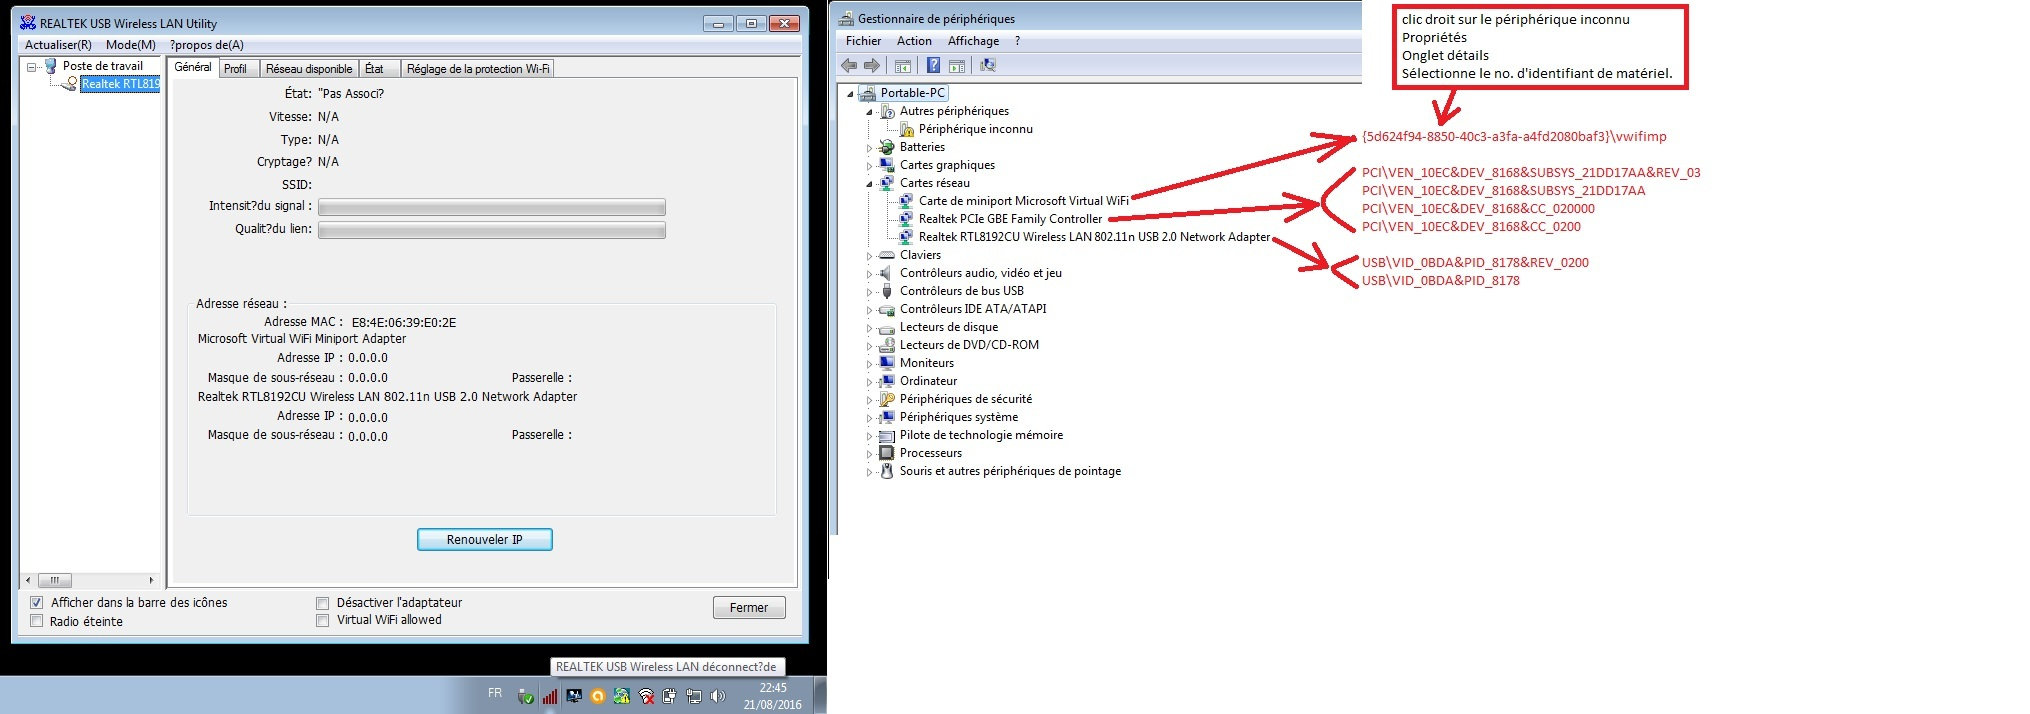Click the red signal bars tray icon

click(x=550, y=696)
